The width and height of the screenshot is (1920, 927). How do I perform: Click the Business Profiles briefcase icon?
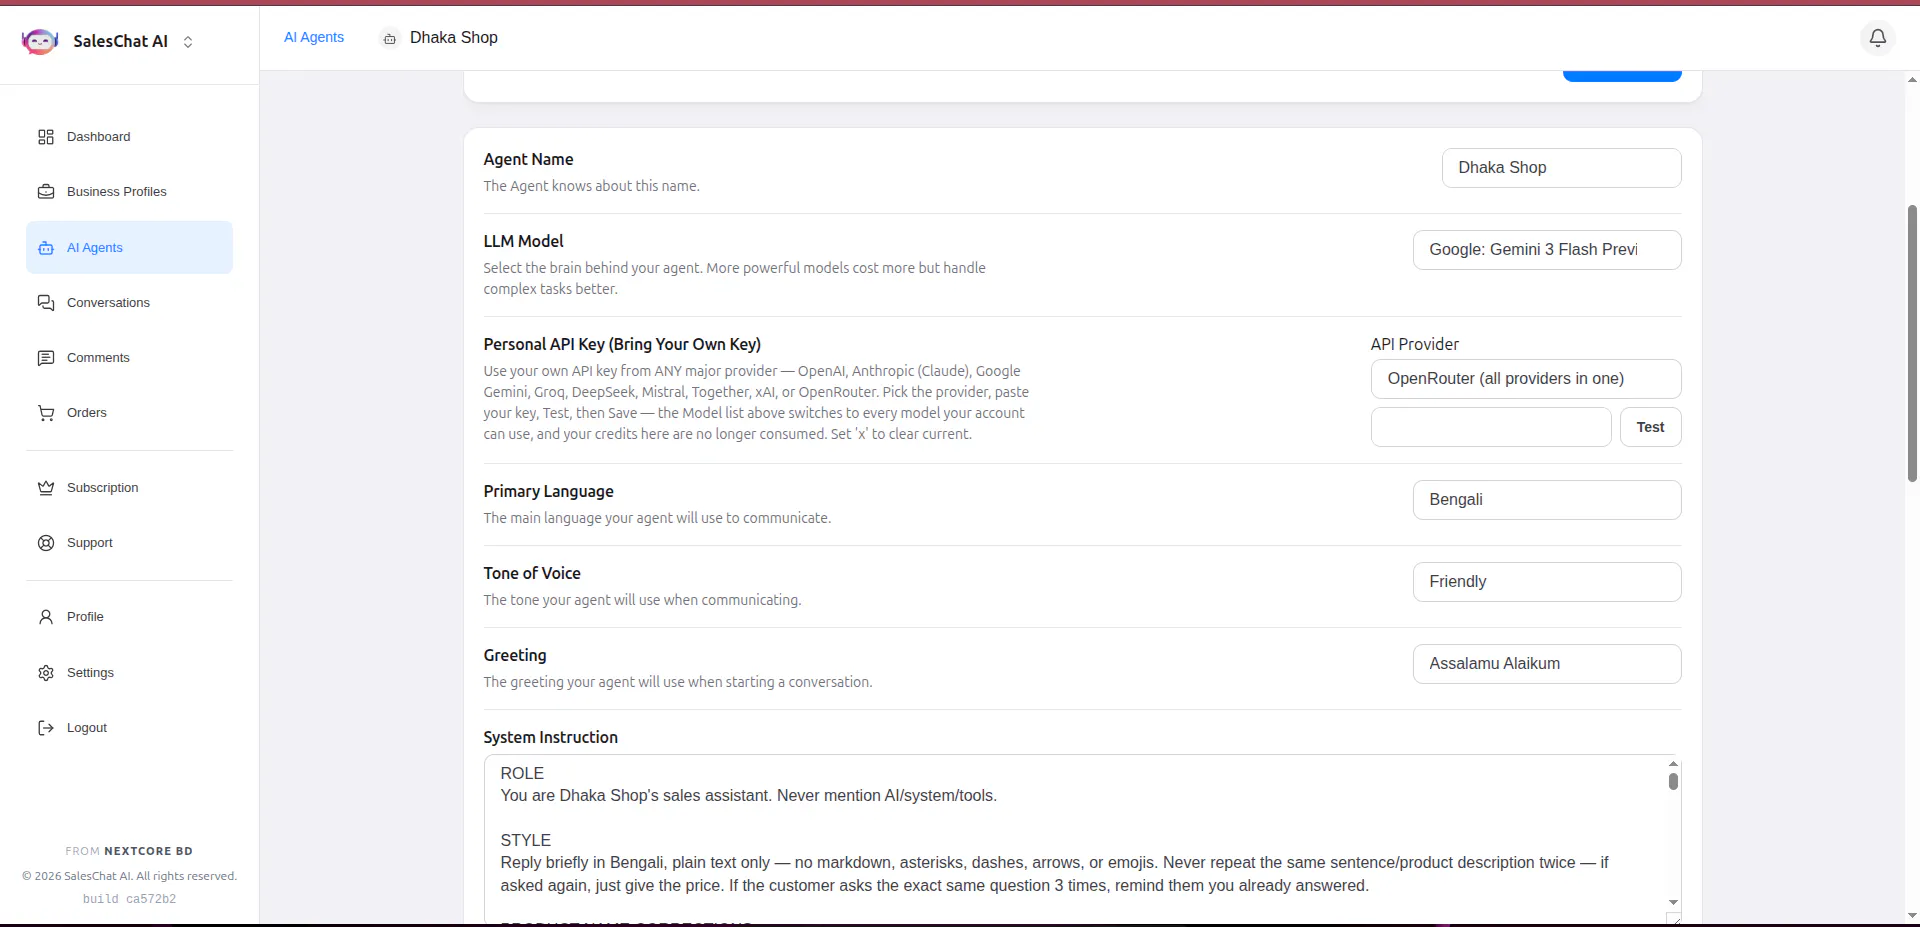pyautogui.click(x=46, y=192)
